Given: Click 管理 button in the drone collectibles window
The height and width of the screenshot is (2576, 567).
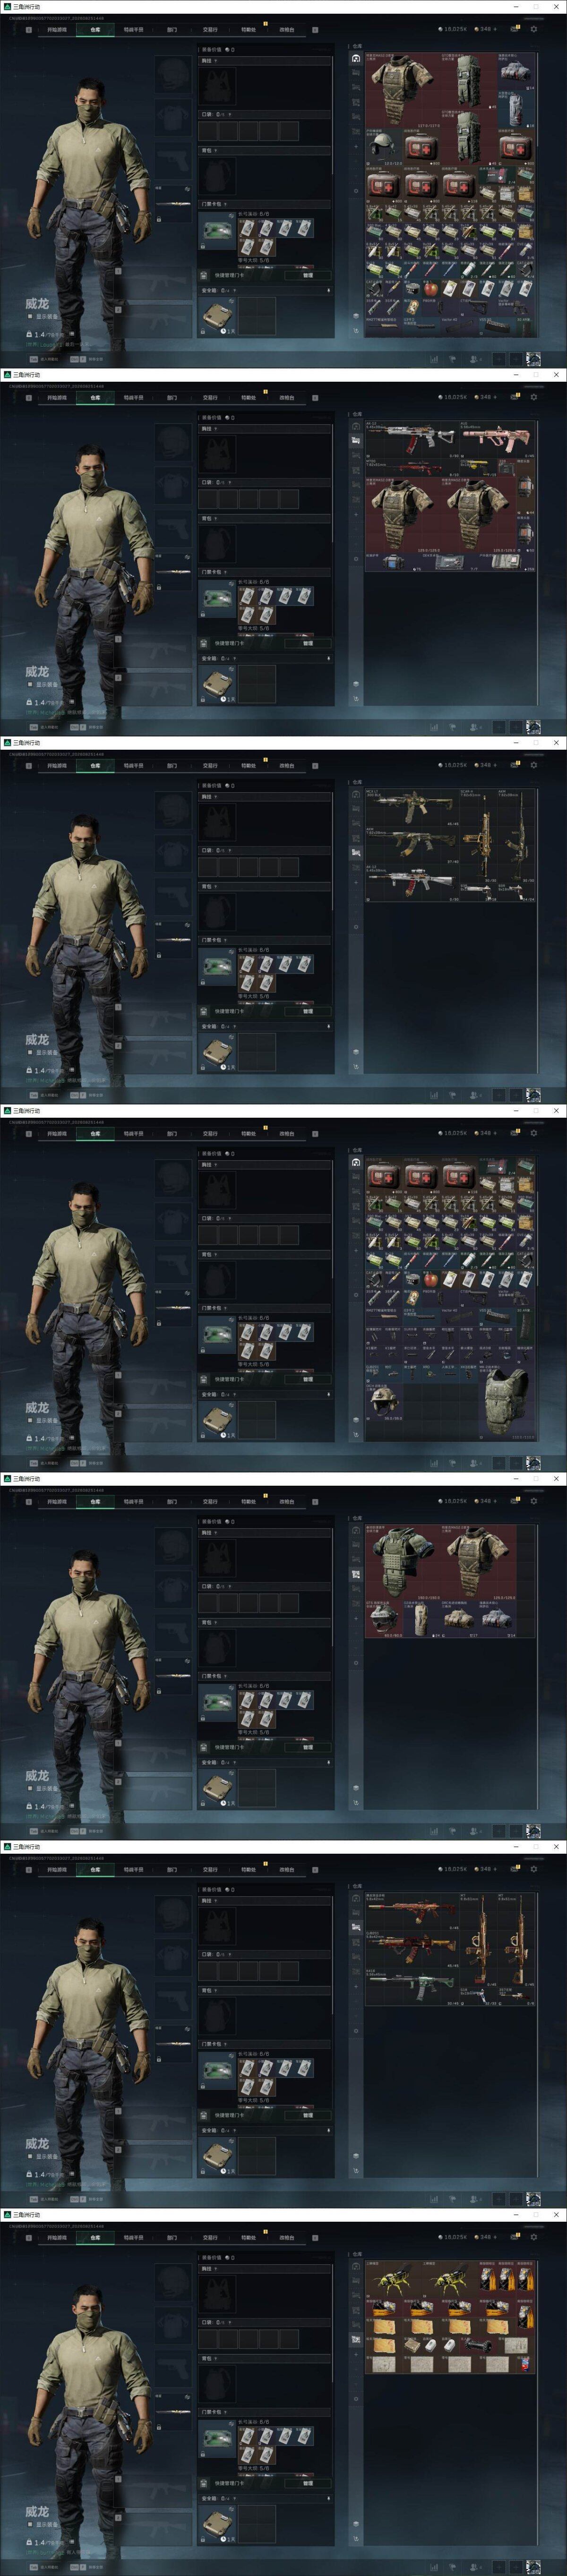Looking at the screenshot, I should coord(307,2483).
